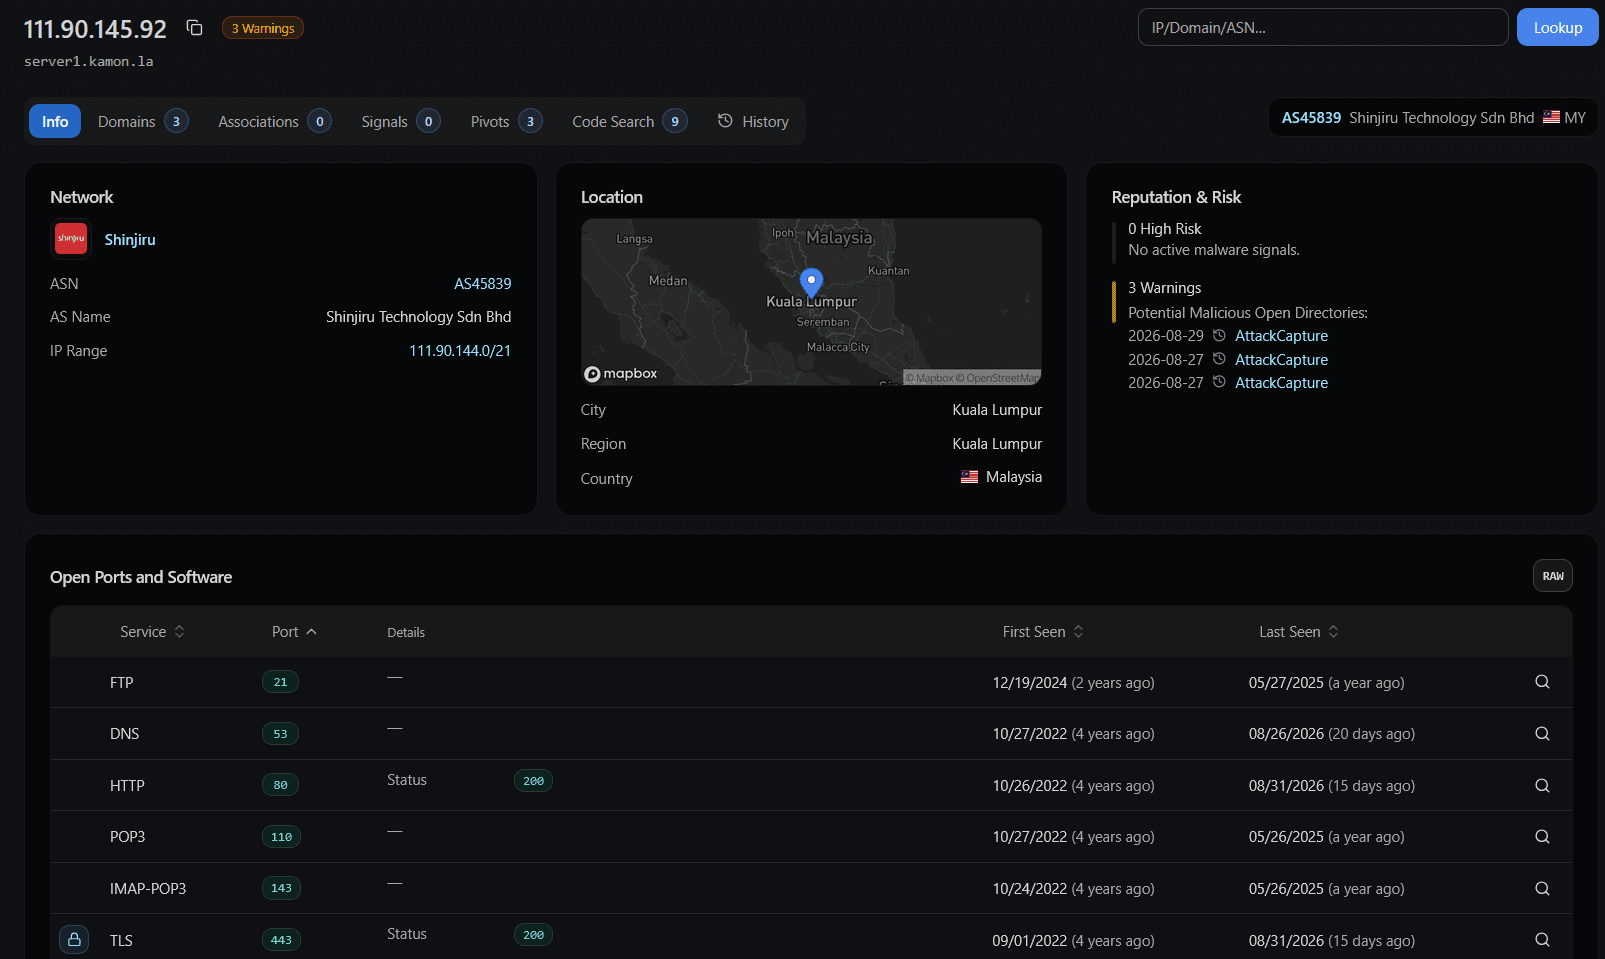The width and height of the screenshot is (1605, 959).
Task: Click the Malaysia flag next to MY
Action: 1551,118
